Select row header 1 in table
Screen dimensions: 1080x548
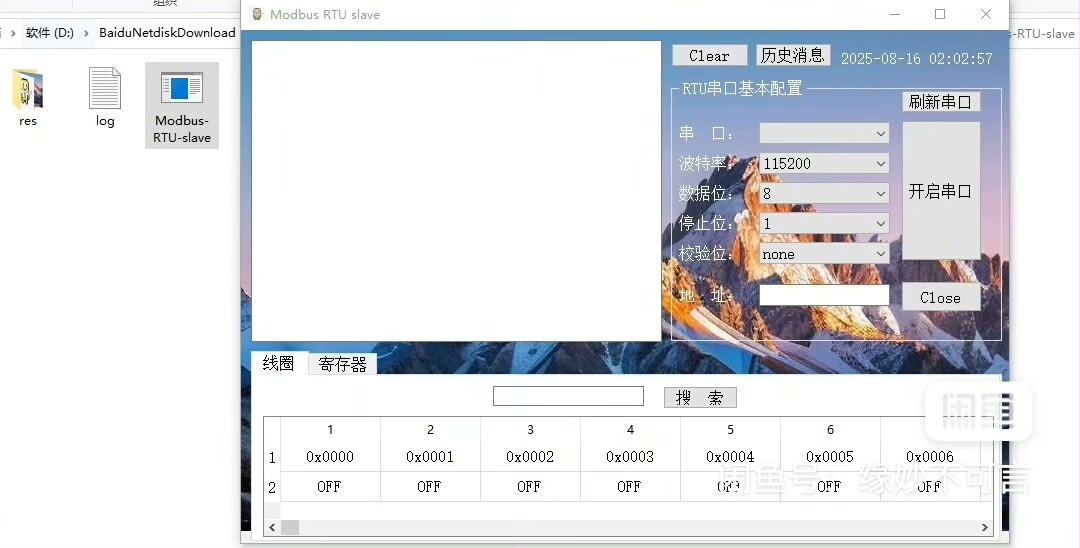272,457
